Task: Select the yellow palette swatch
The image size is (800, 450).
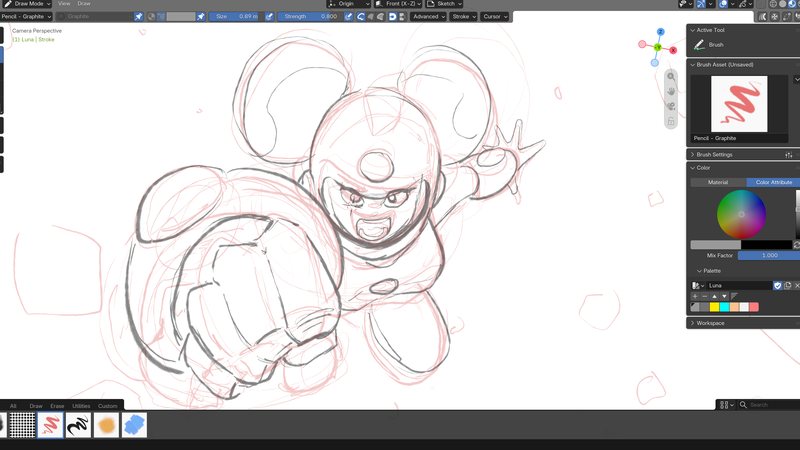Action: click(x=714, y=307)
